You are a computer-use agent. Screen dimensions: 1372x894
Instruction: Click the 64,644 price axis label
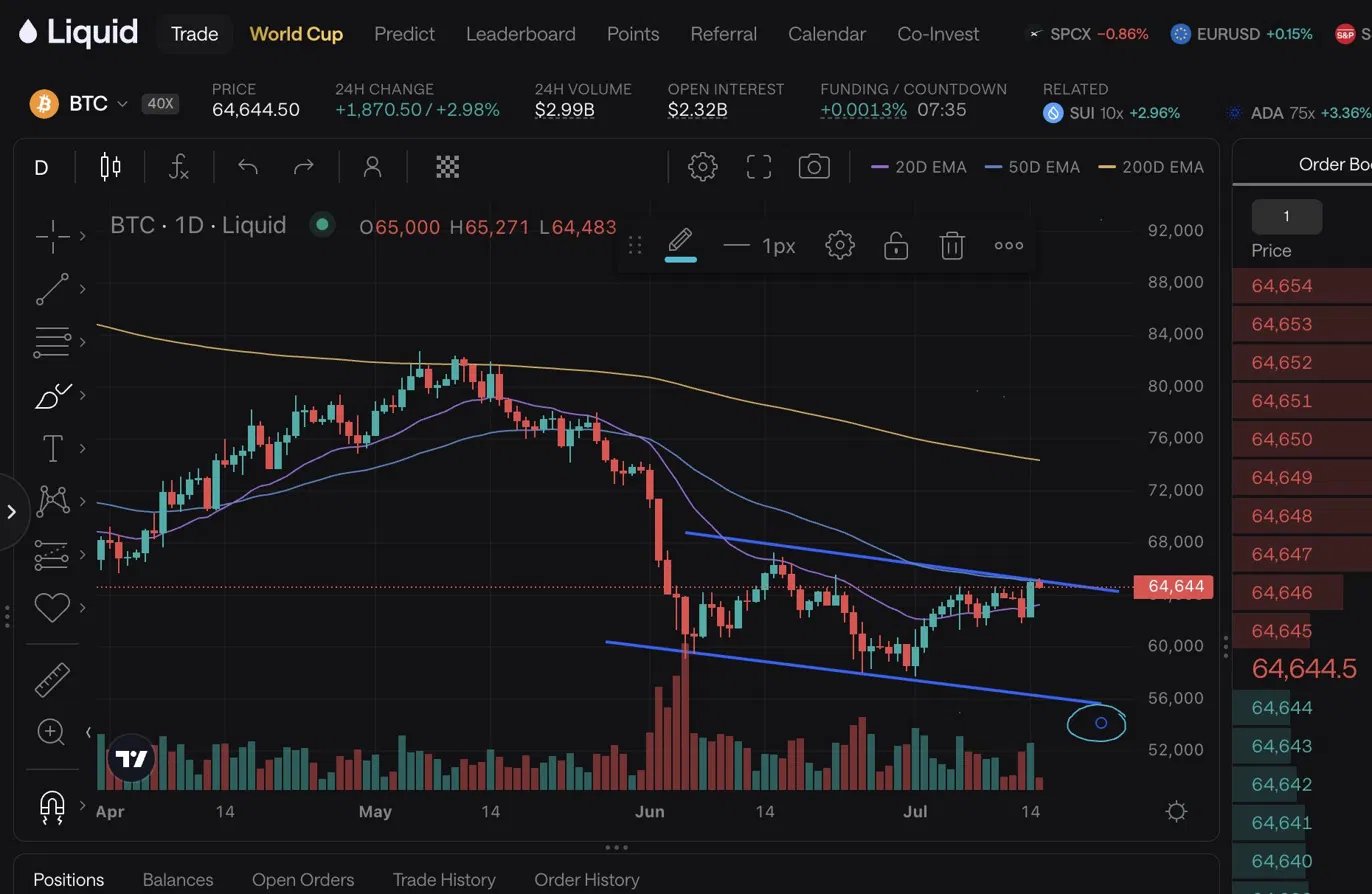(1173, 587)
